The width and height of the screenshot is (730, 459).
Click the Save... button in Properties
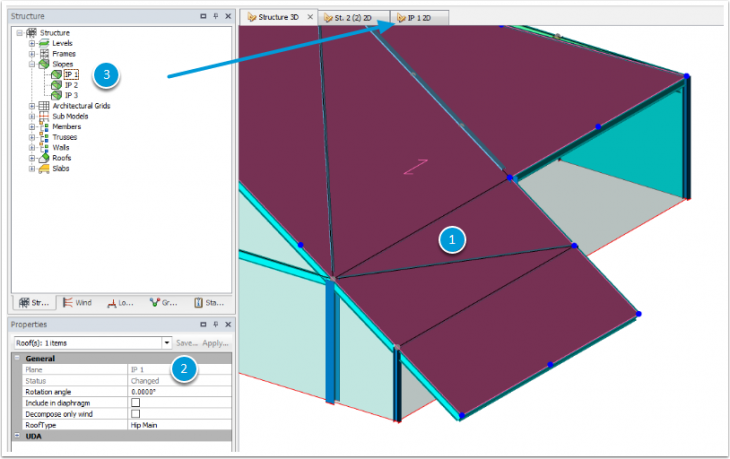tap(187, 343)
